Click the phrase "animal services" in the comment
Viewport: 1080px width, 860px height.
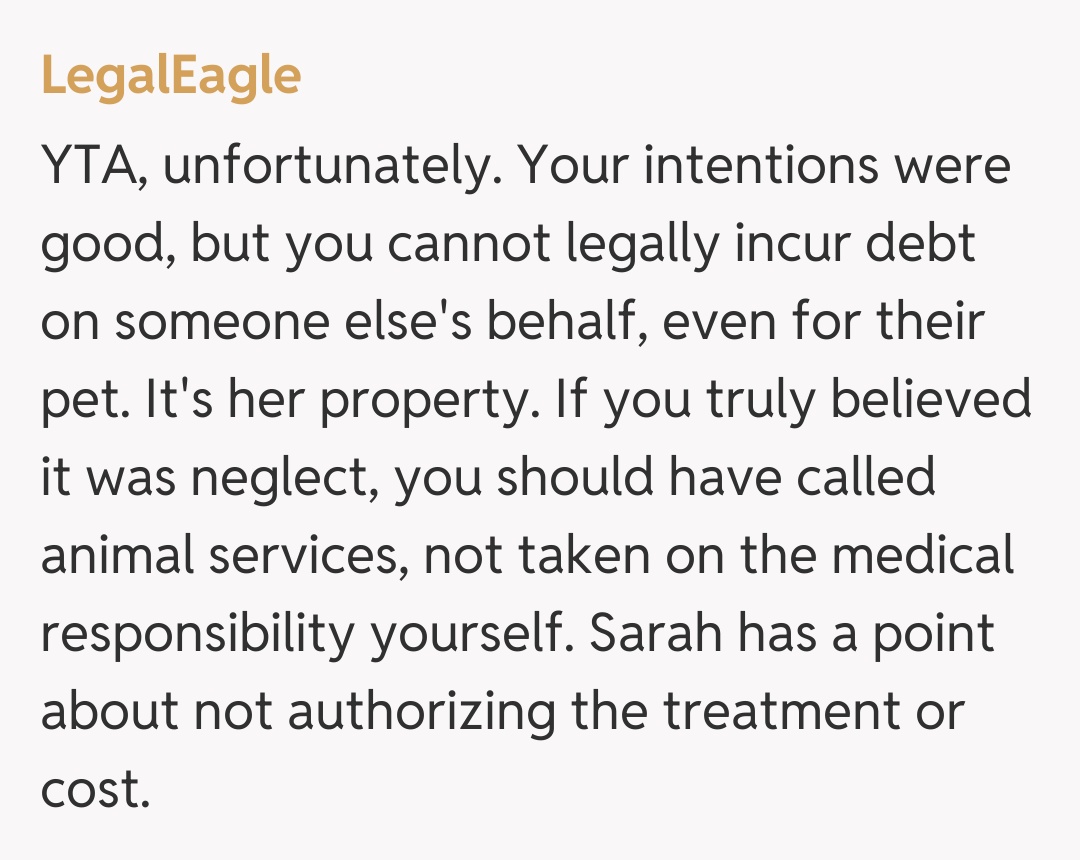[222, 556]
